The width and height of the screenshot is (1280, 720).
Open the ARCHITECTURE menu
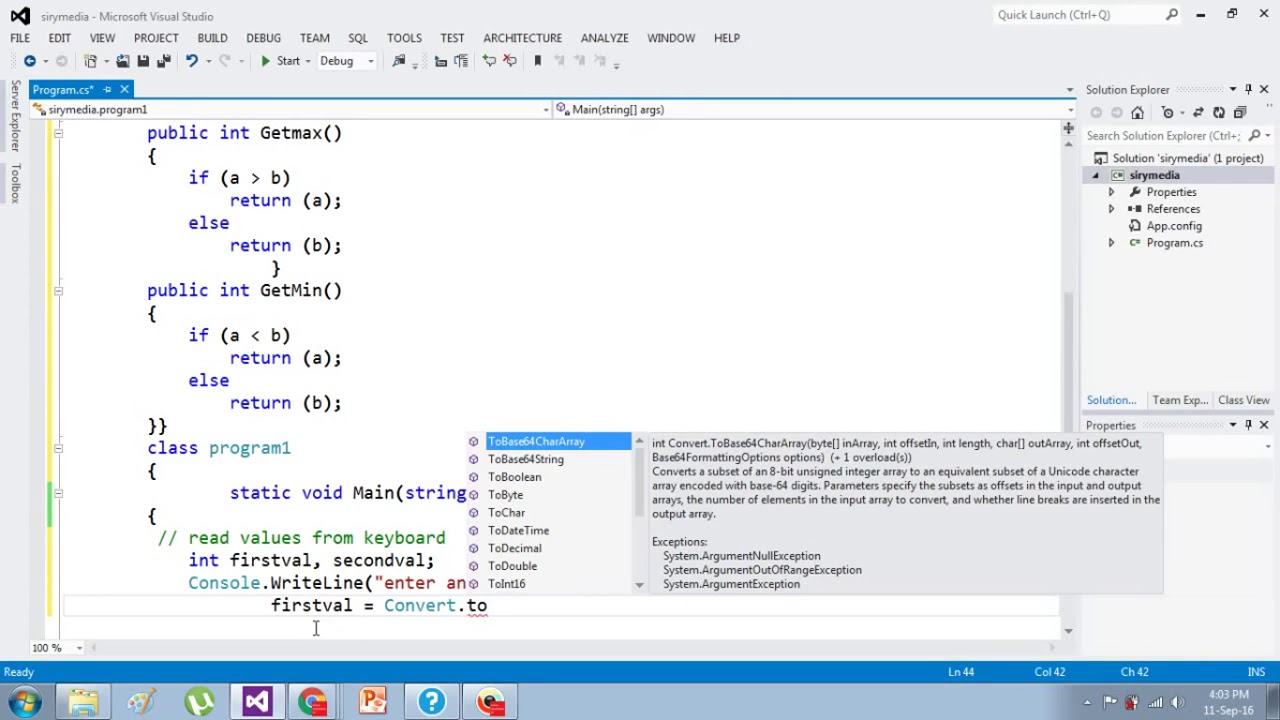(522, 38)
